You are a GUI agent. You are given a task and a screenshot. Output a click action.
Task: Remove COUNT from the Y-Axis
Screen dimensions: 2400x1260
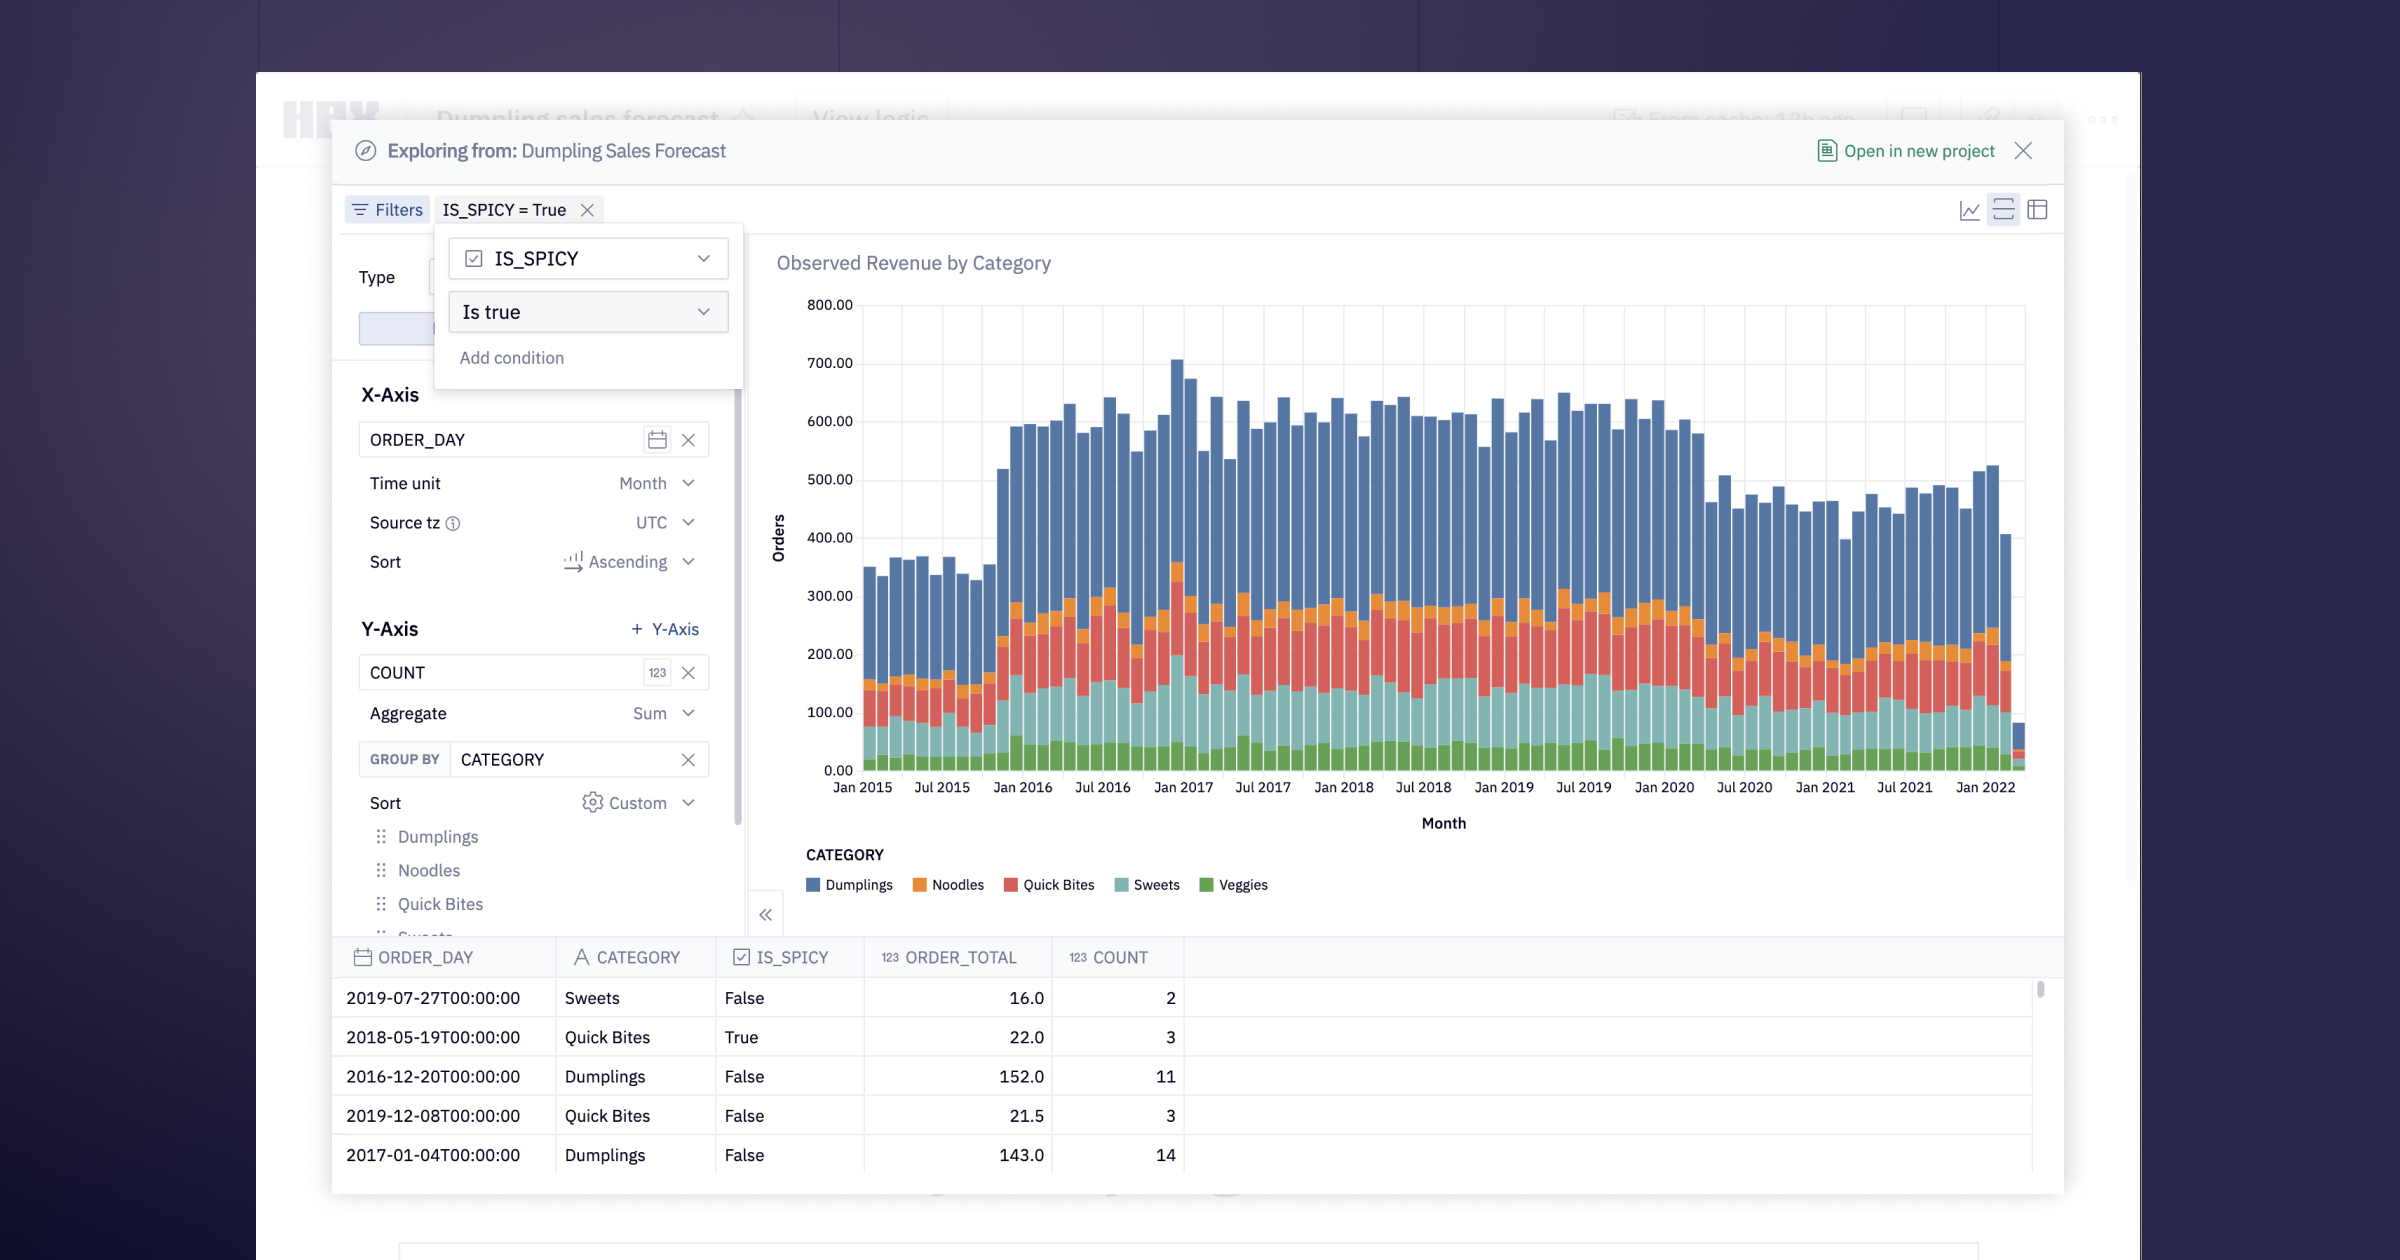tap(688, 673)
